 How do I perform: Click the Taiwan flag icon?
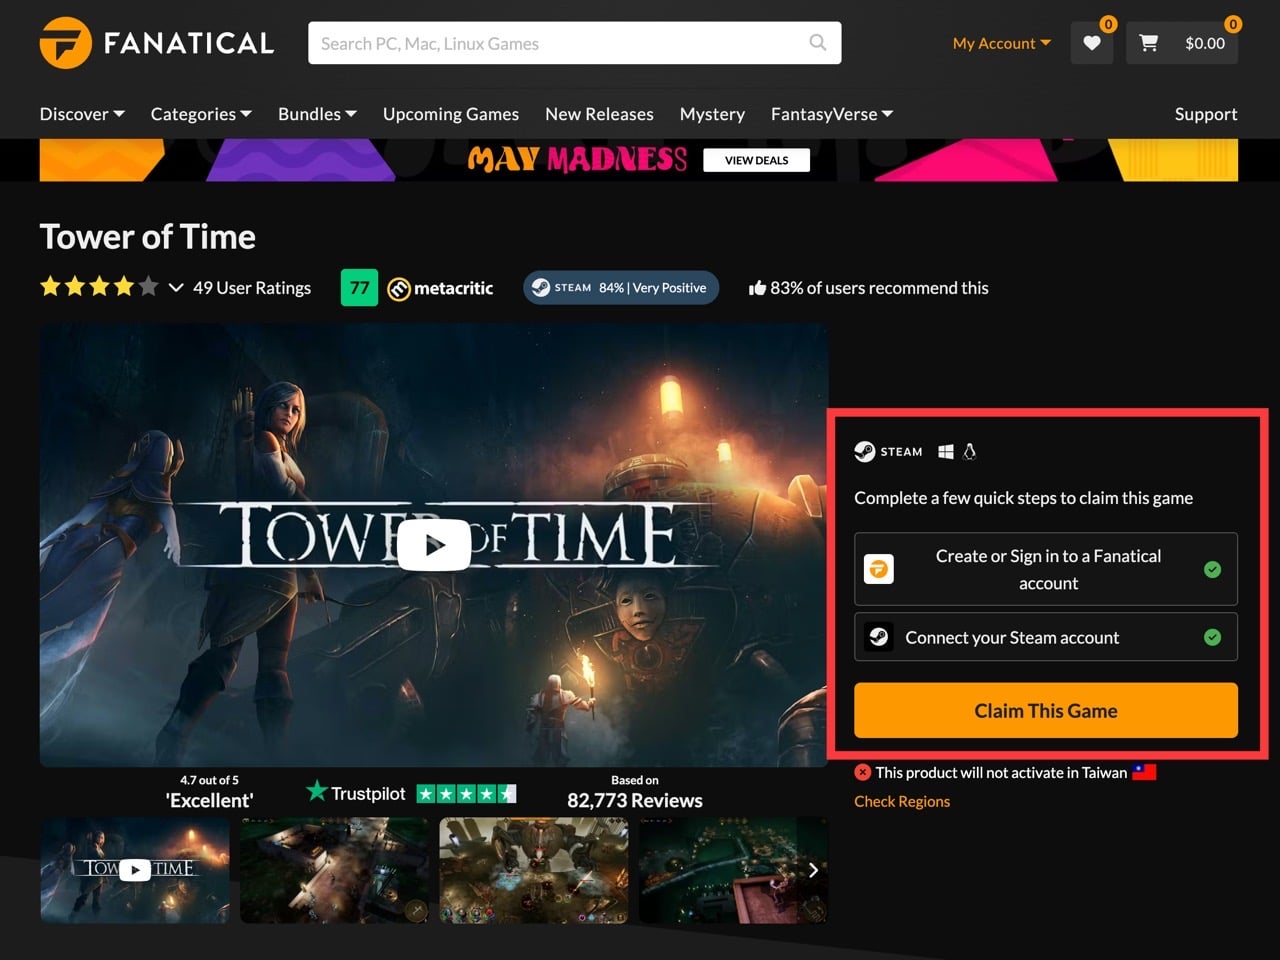1144,772
